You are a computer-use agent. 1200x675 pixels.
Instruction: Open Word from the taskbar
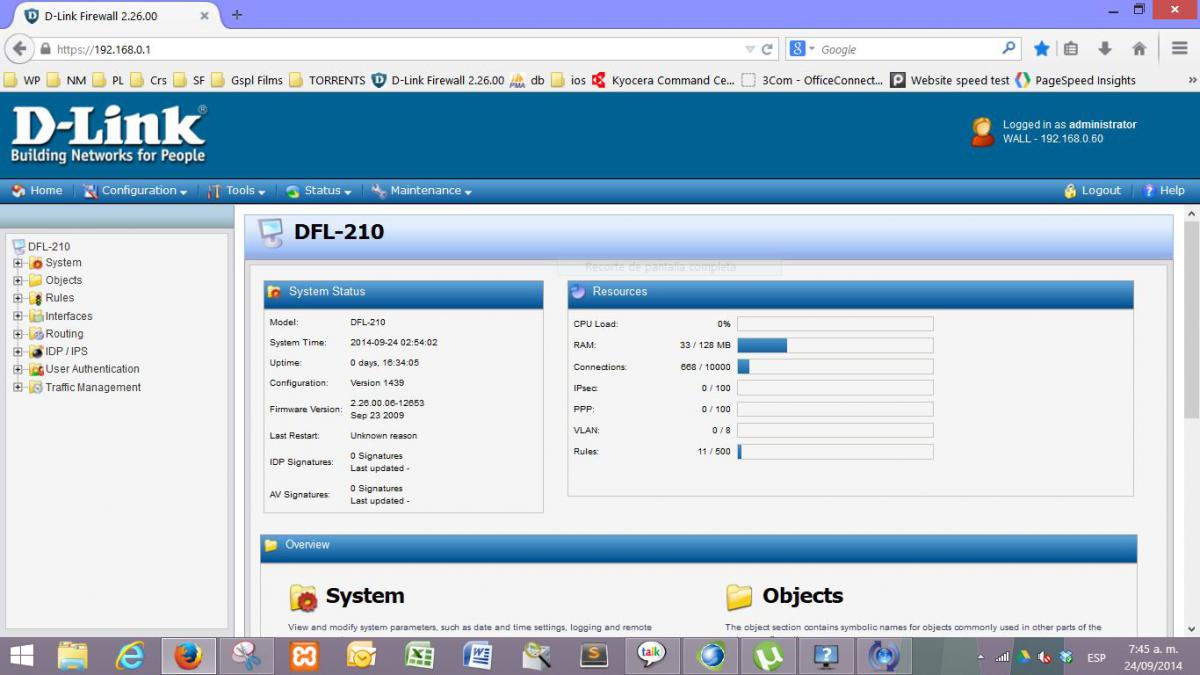pyautogui.click(x=478, y=656)
